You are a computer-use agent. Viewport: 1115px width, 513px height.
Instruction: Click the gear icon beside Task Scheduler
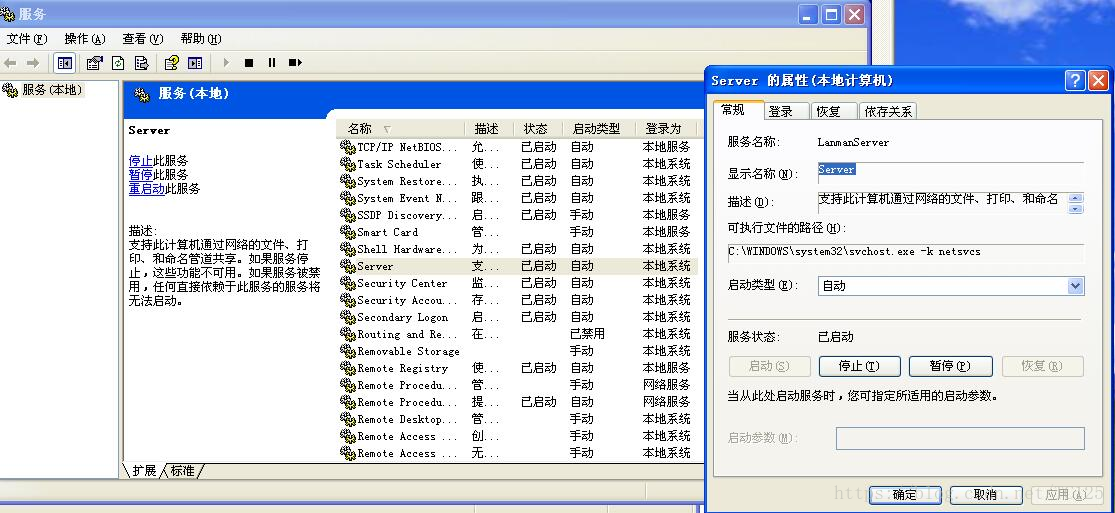click(348, 164)
